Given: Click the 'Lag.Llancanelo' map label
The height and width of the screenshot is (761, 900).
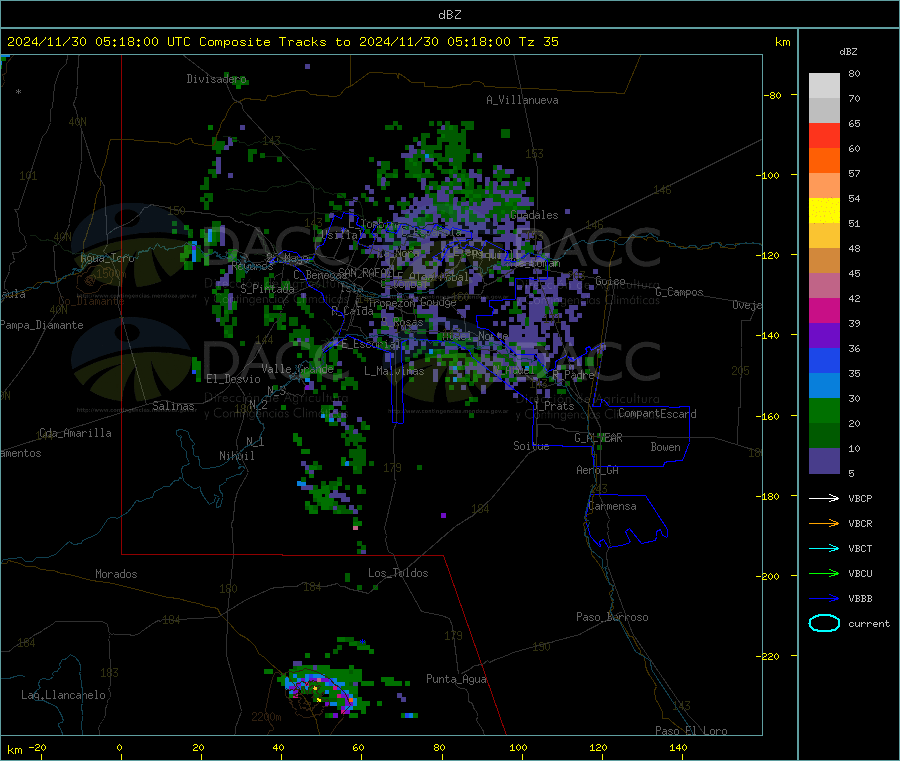Looking at the screenshot, I should coord(63,696).
